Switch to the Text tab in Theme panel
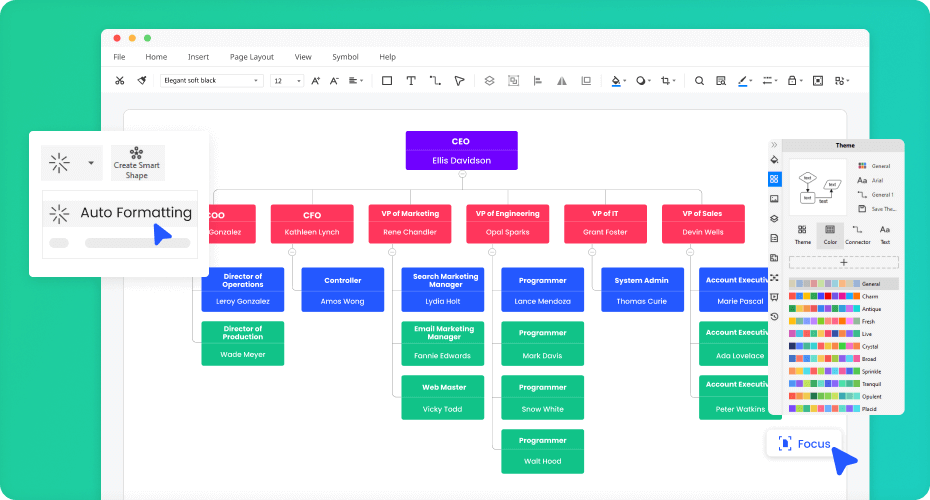 (x=885, y=235)
